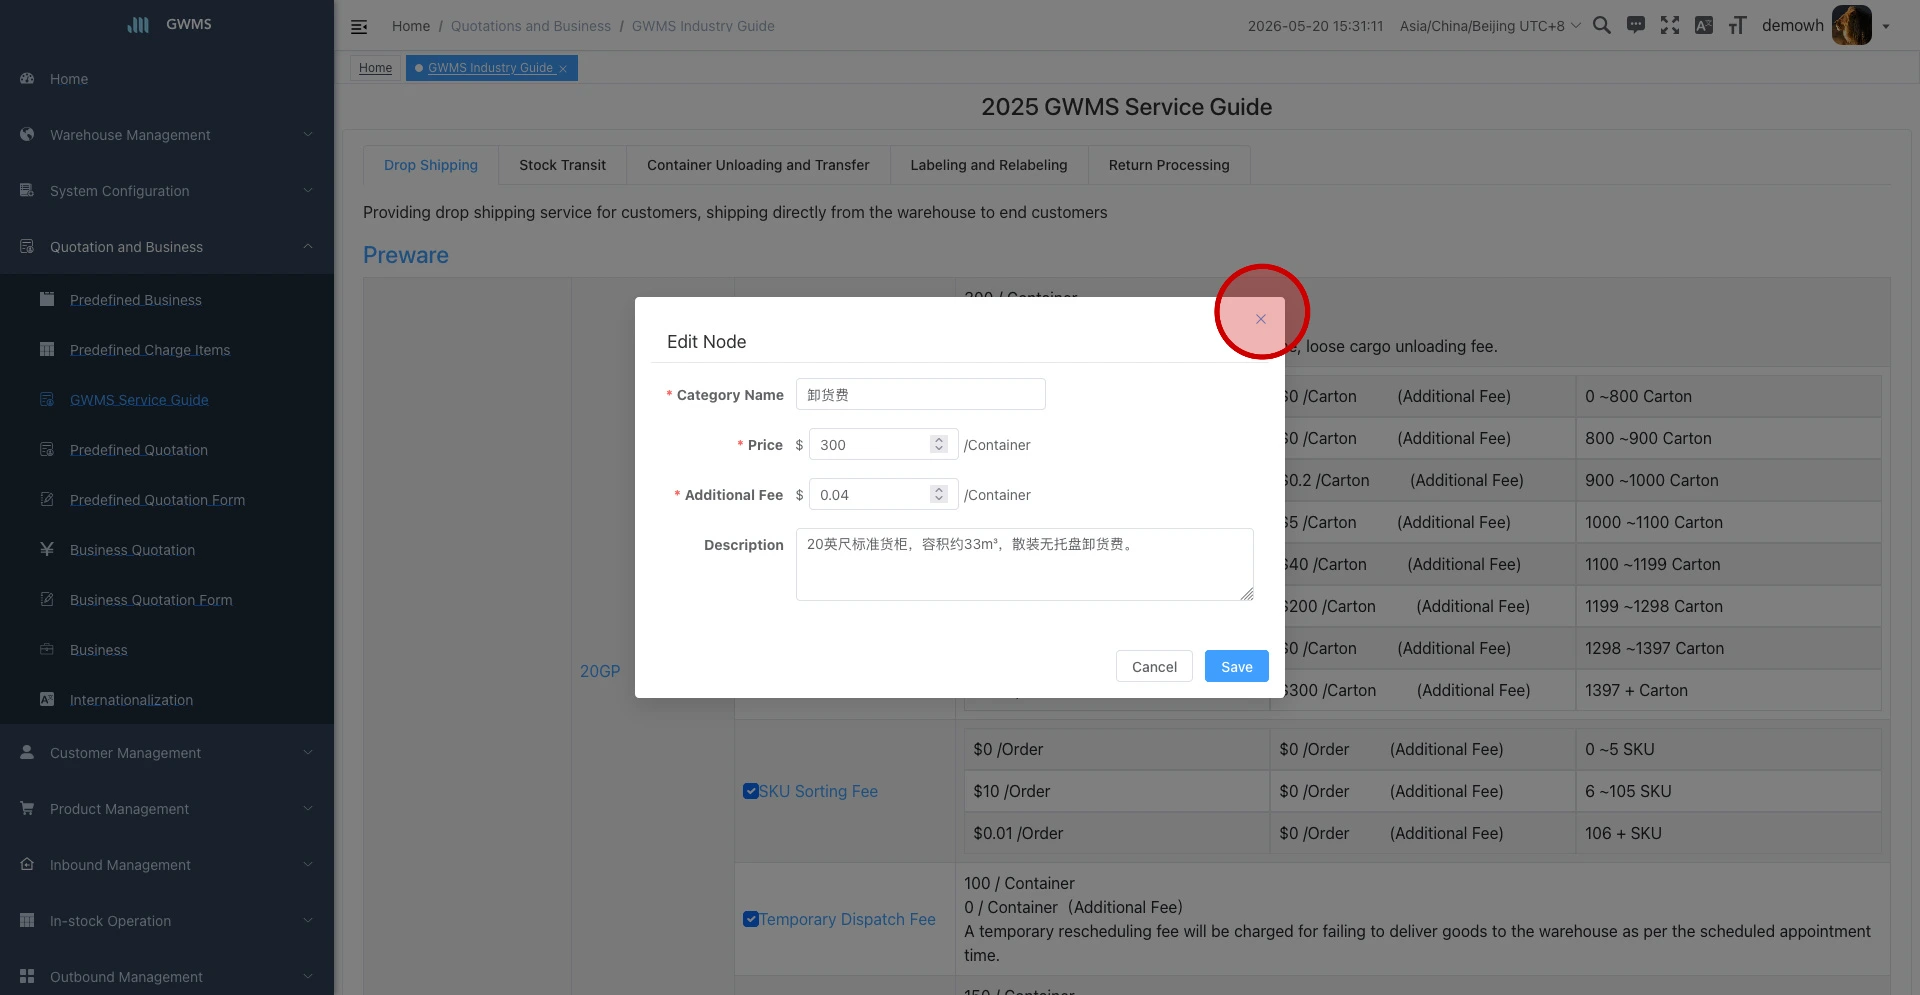Screen dimensions: 1920x995
Task: Click the 20GP container link
Action: click(x=600, y=671)
